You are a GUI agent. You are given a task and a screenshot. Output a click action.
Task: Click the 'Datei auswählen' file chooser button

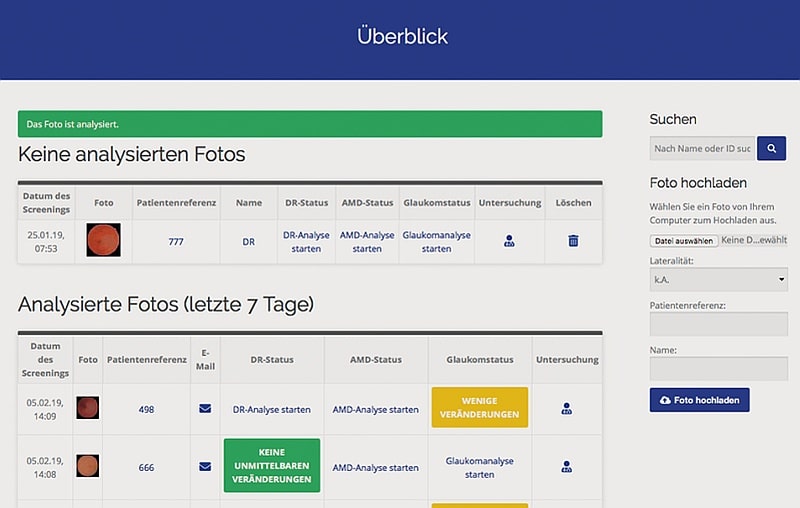coord(683,241)
